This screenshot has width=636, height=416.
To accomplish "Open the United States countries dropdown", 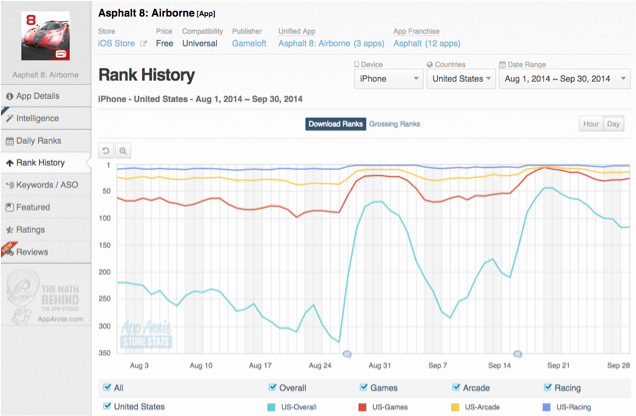I will coord(461,79).
